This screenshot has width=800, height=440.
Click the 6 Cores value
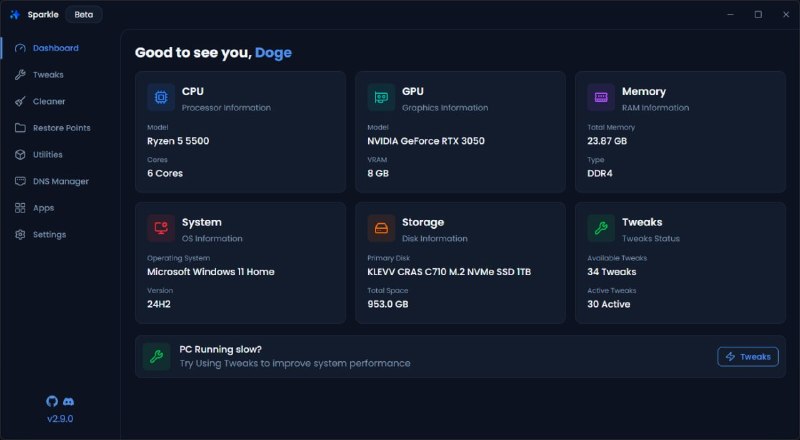(x=165, y=173)
